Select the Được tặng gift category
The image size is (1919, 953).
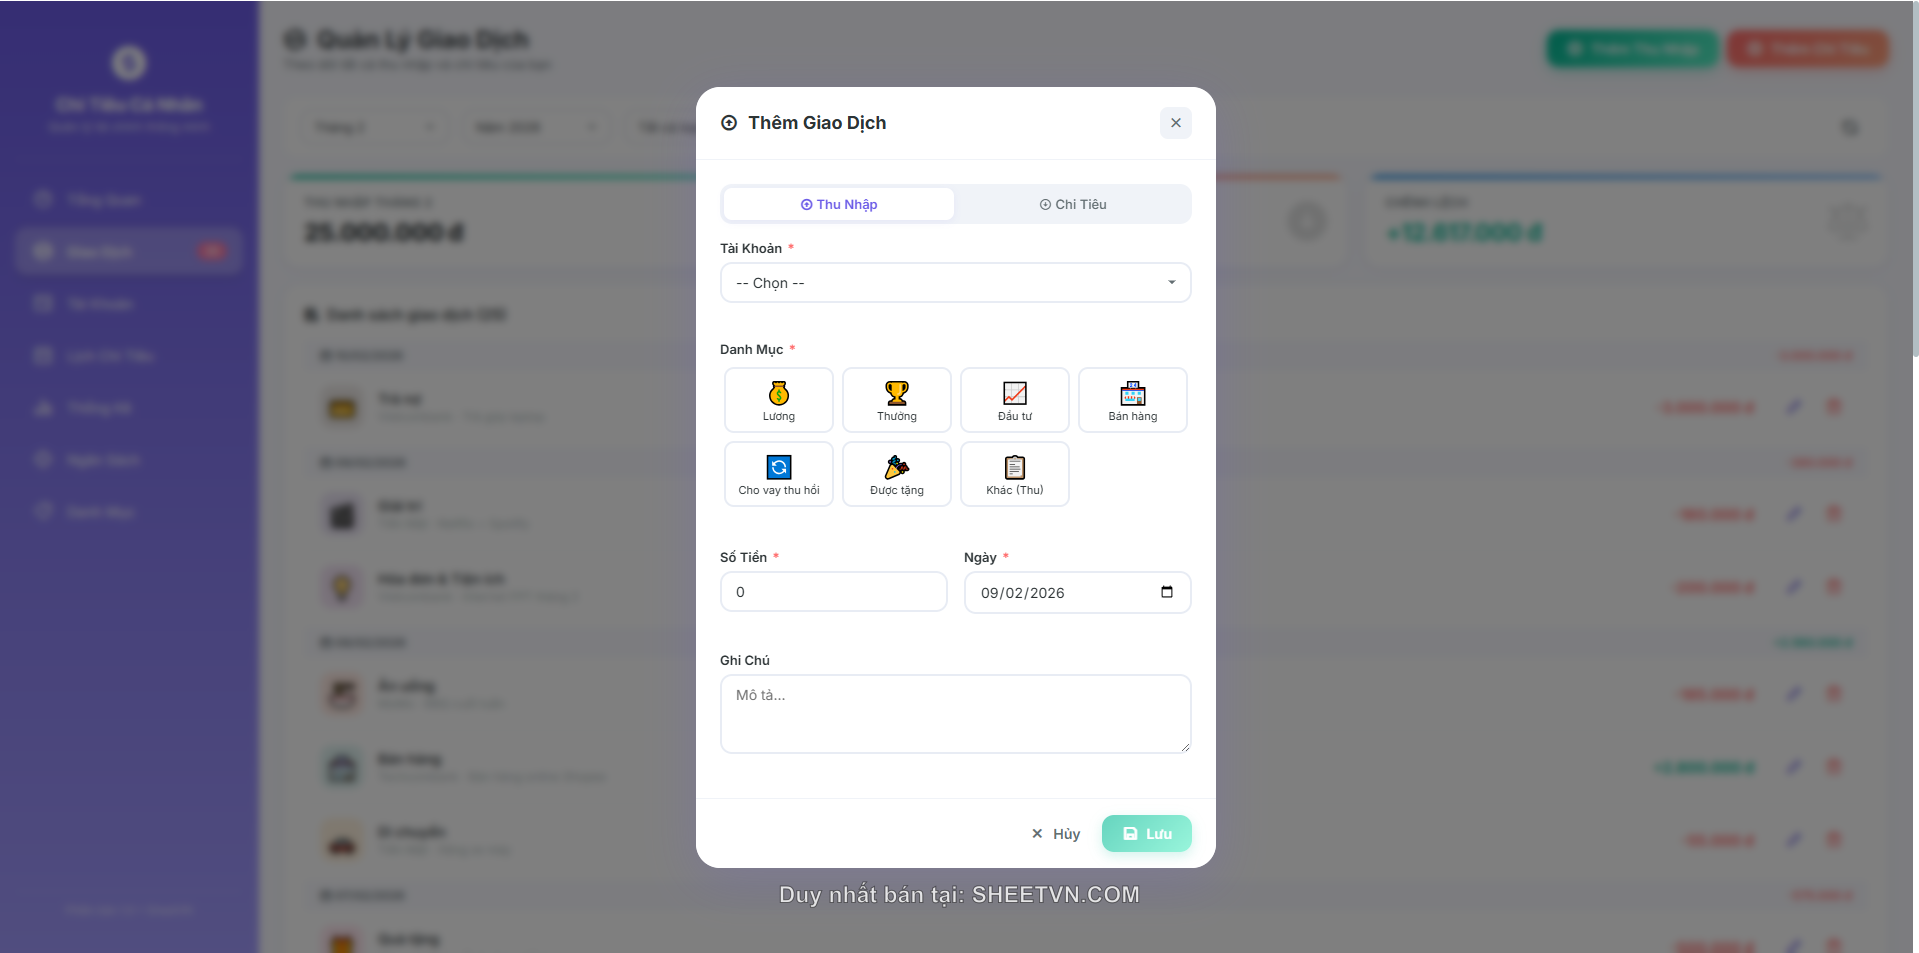(x=896, y=474)
